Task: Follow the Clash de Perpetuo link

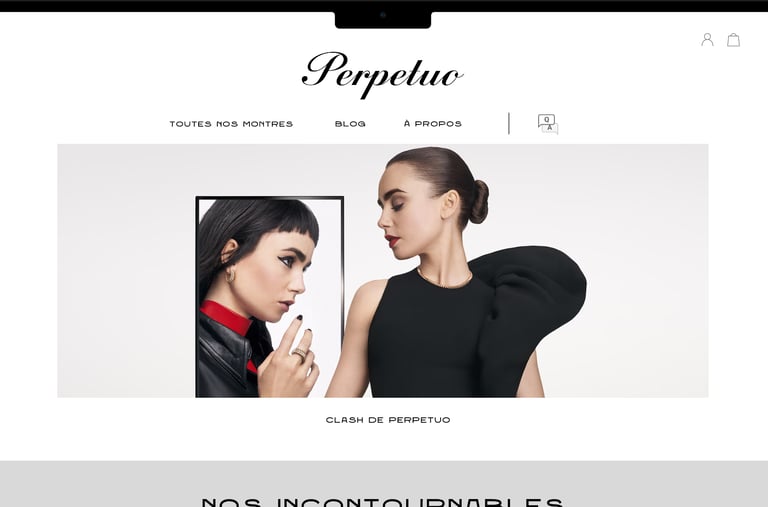Action: 388,420
